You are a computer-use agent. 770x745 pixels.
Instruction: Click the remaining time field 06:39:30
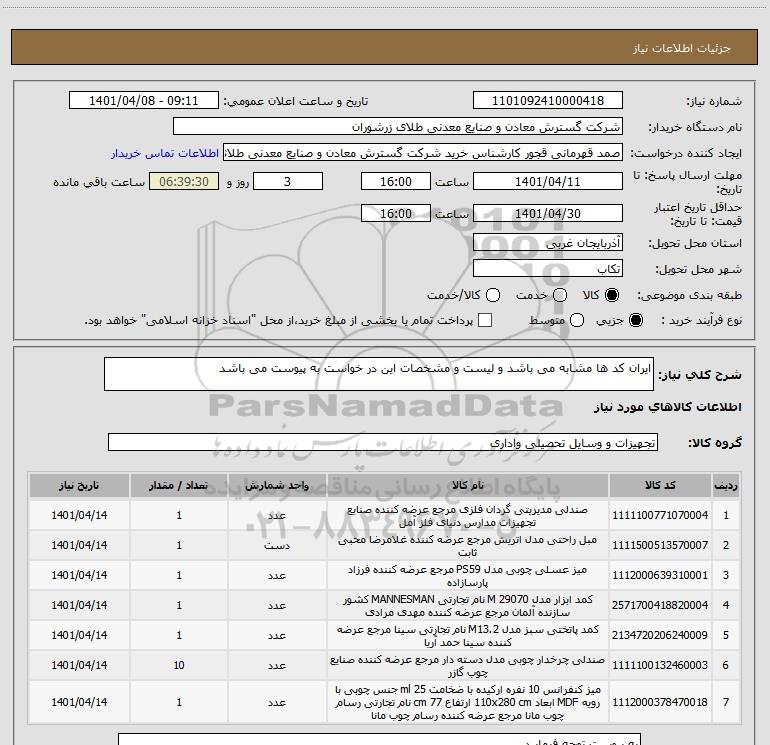coord(184,181)
